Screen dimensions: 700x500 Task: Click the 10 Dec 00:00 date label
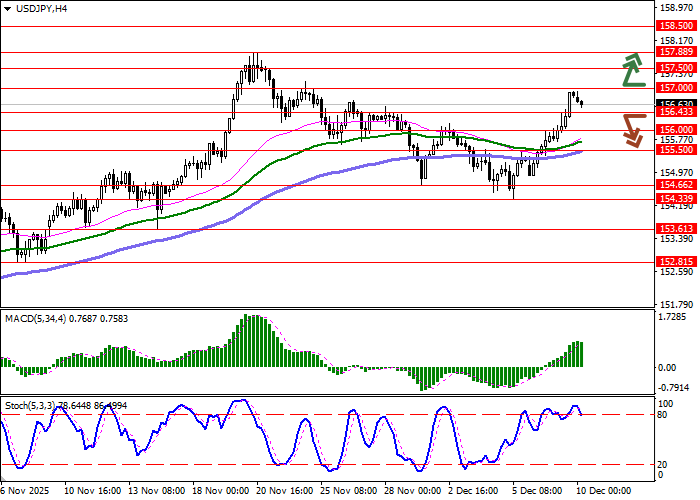pos(603,492)
